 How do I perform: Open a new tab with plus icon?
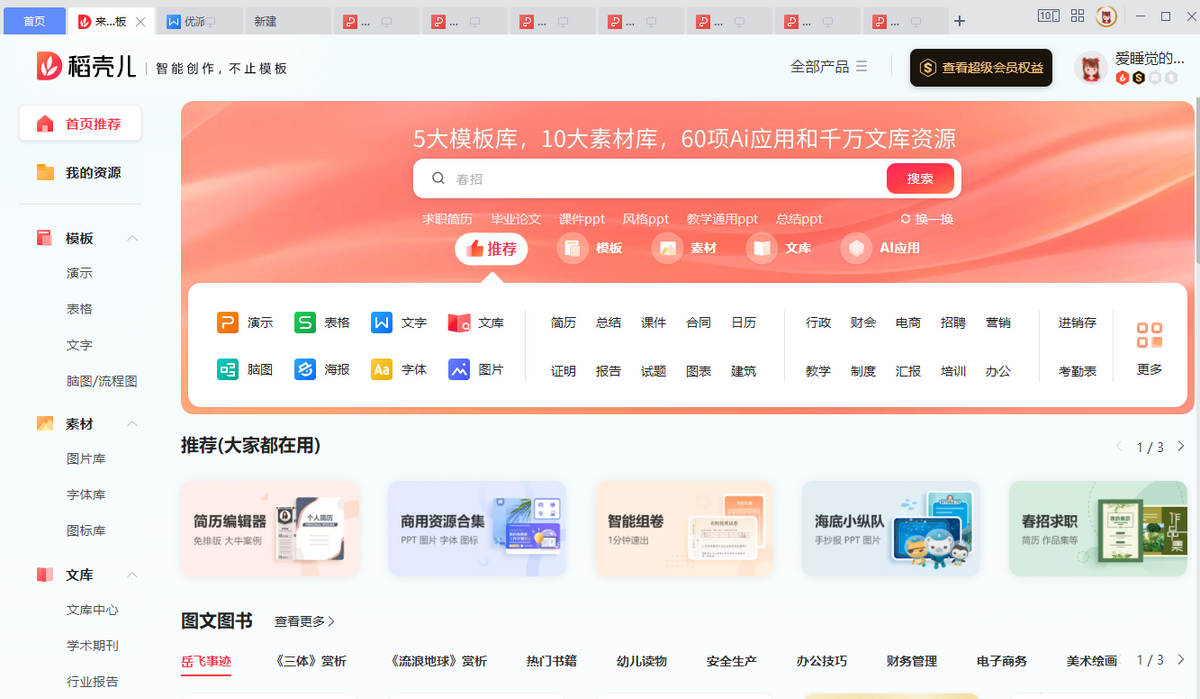pos(960,21)
